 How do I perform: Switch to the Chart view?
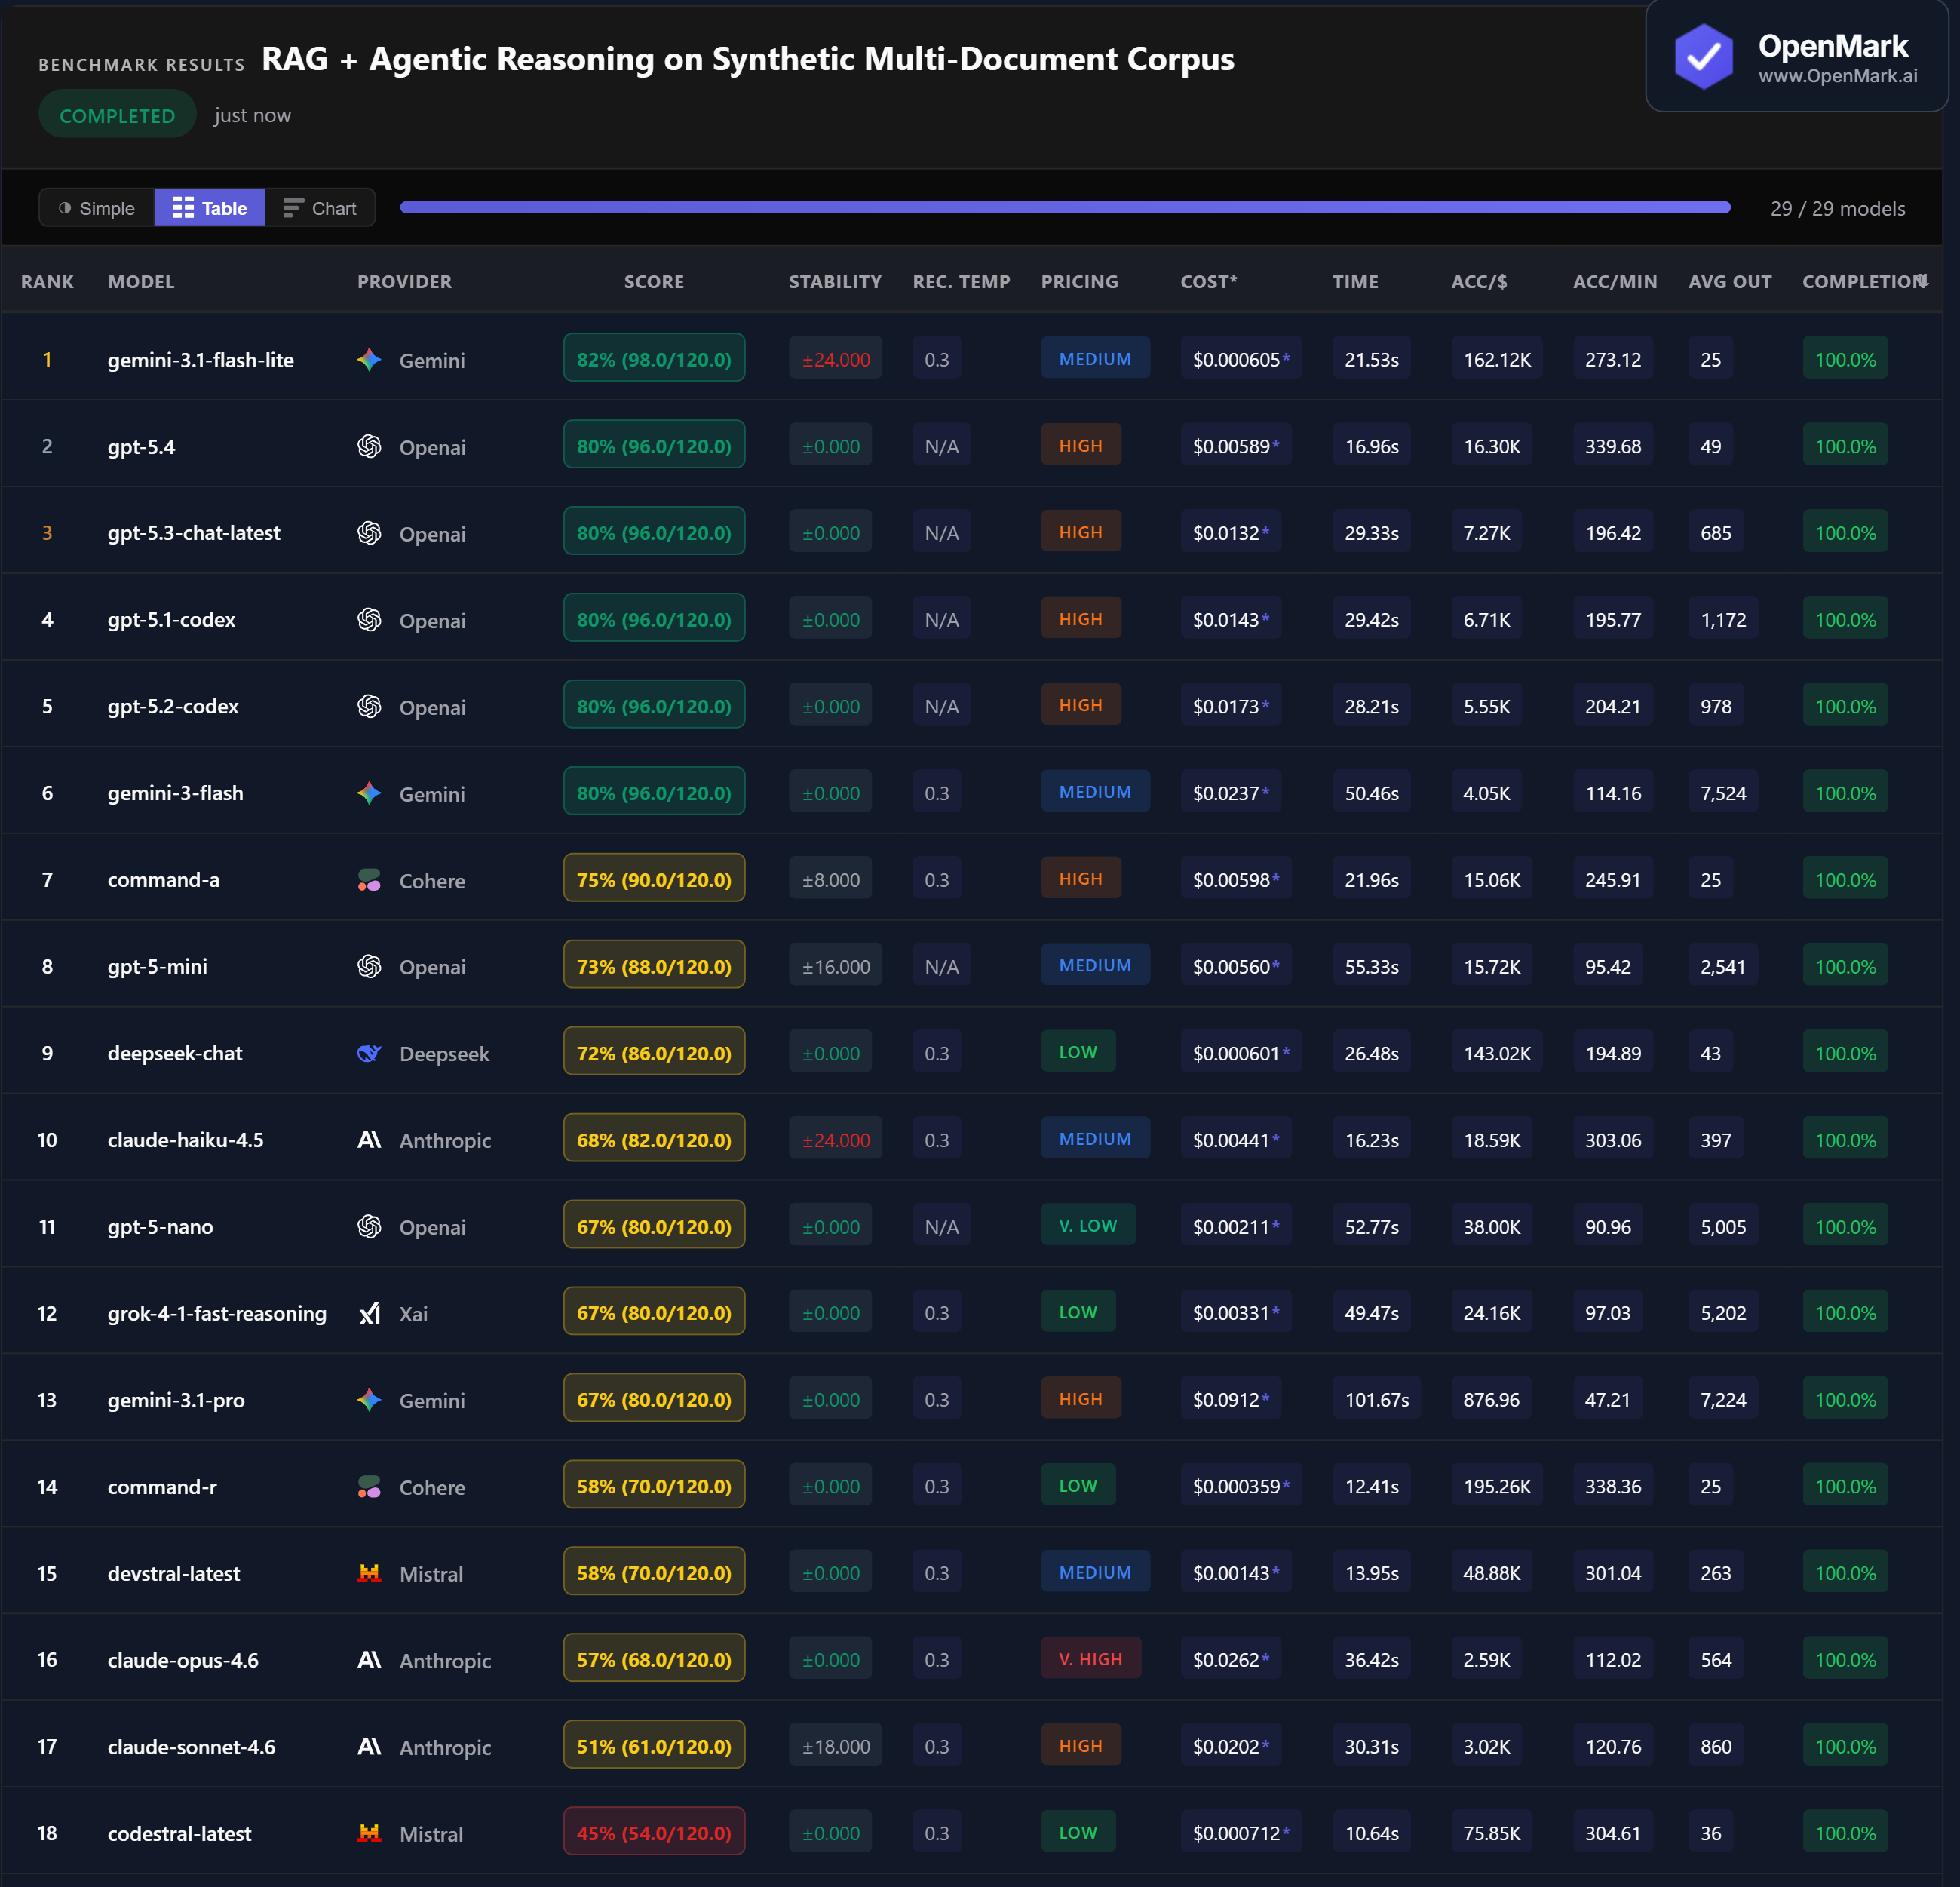(320, 208)
